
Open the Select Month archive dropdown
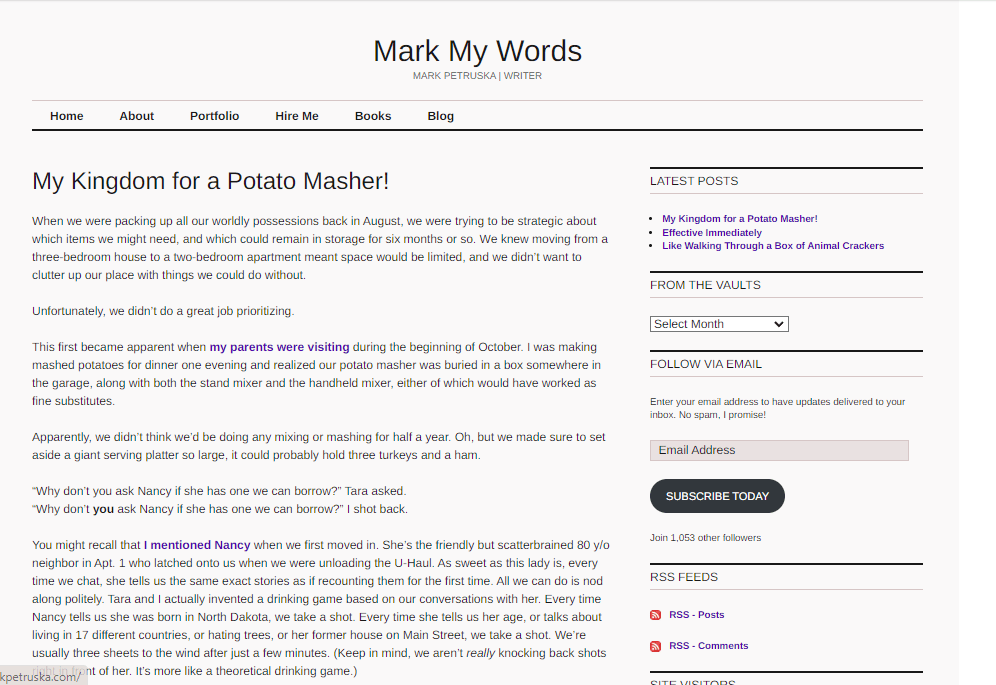click(x=719, y=324)
